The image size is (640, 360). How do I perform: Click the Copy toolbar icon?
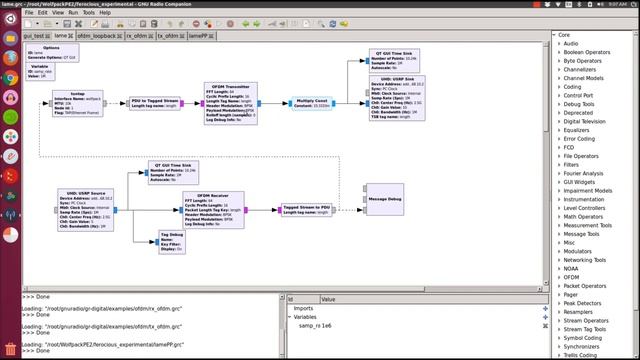point(131,24)
